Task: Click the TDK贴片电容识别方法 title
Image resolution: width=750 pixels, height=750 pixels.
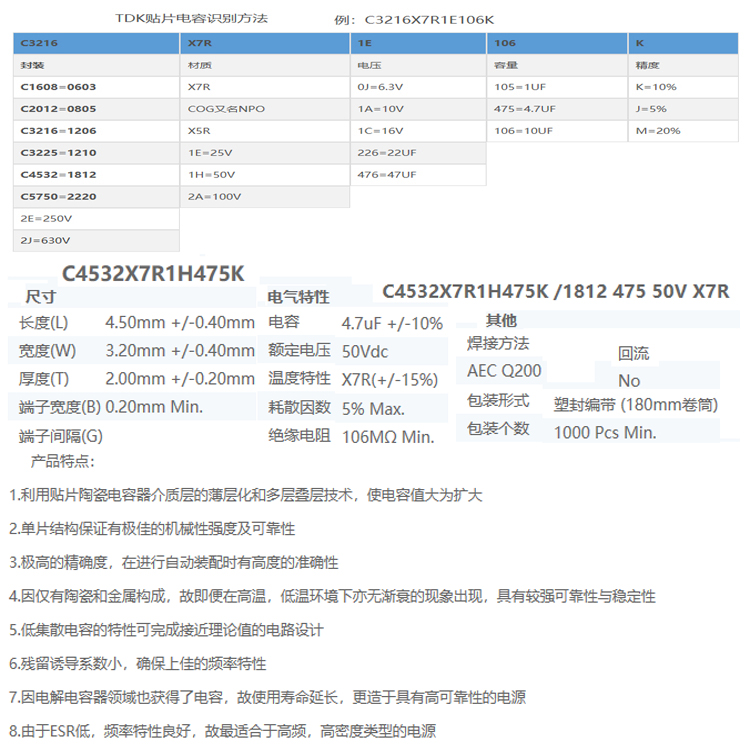Action: (191, 19)
